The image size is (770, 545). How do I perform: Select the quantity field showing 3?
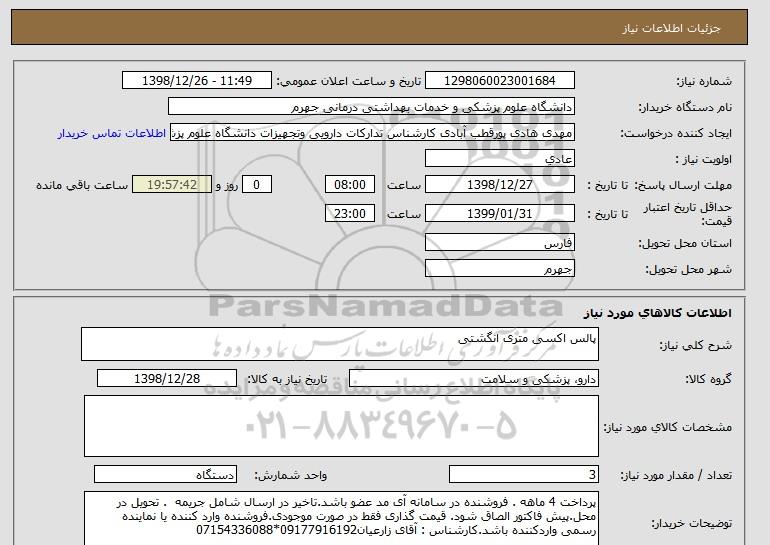(x=523, y=475)
